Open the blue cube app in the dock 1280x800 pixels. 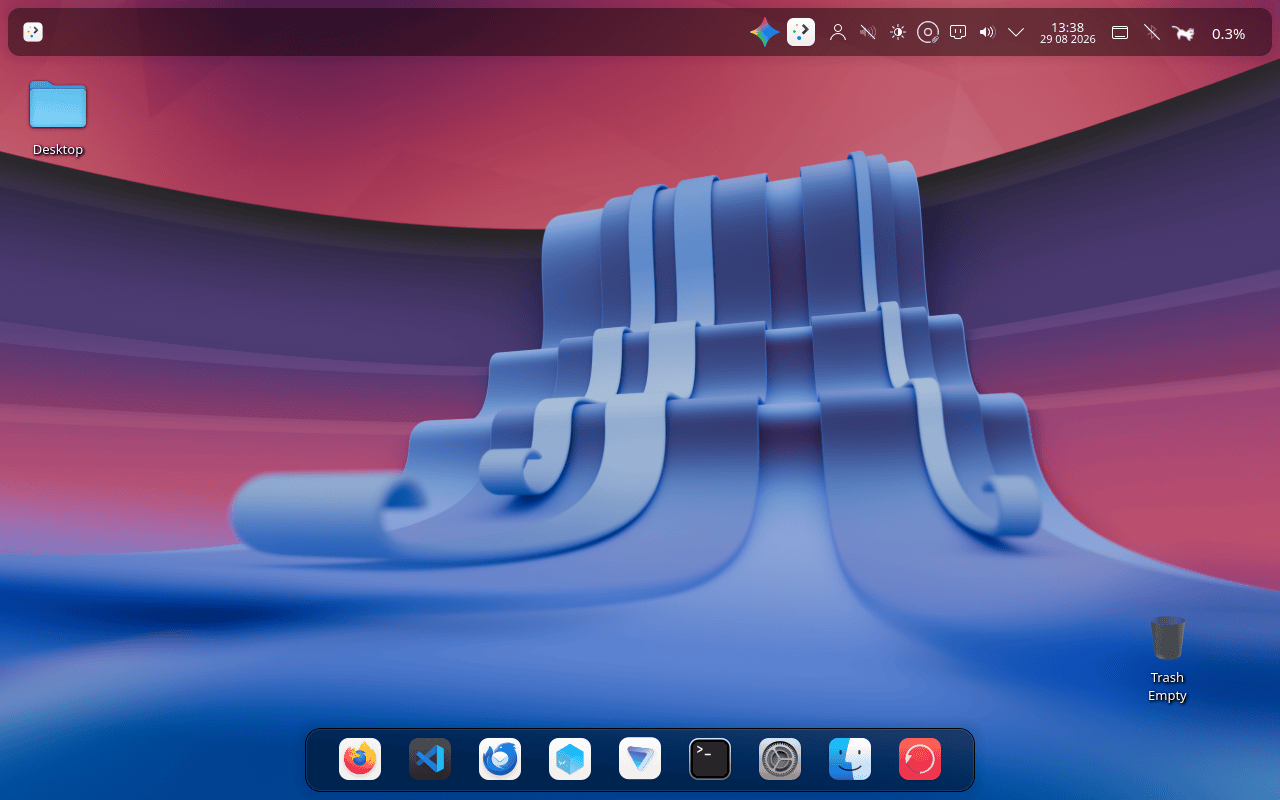(570, 759)
